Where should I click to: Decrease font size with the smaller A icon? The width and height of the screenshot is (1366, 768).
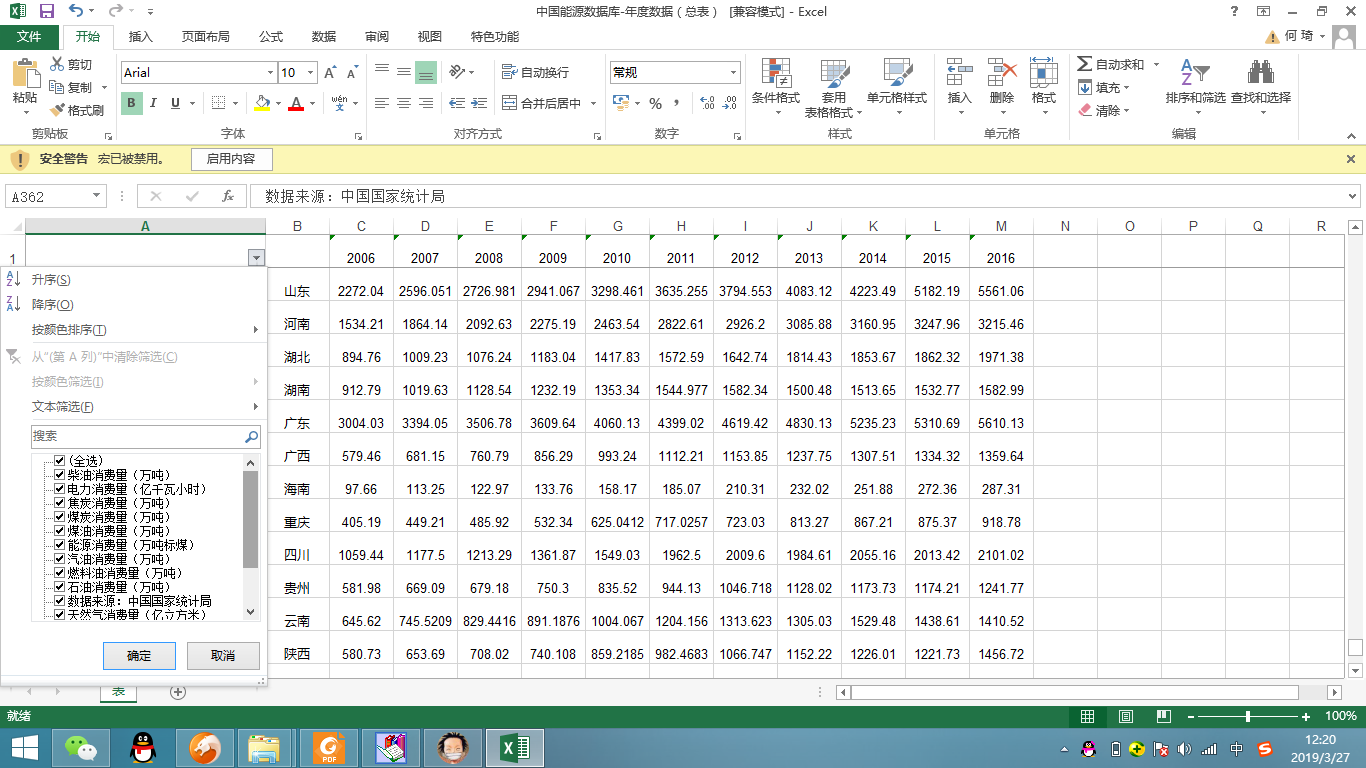tap(352, 73)
